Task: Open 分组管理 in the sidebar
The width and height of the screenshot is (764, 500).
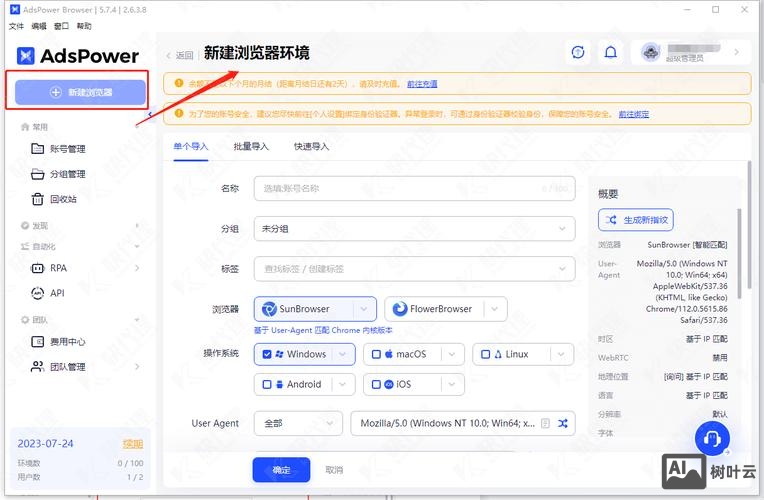Action: pos(68,174)
